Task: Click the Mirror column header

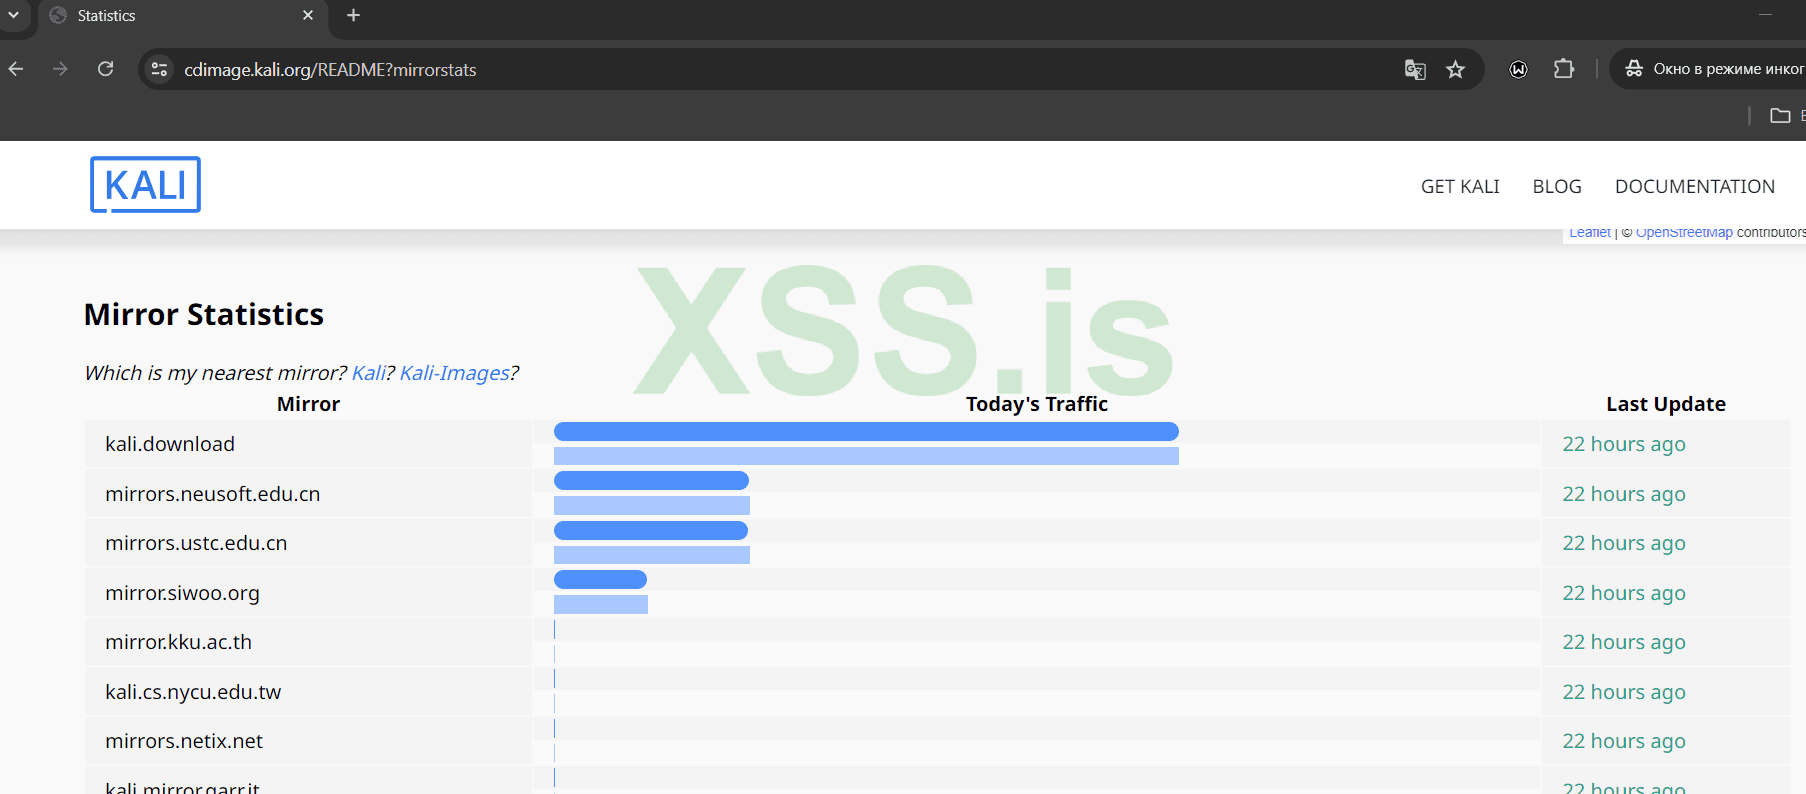Action: 308,404
